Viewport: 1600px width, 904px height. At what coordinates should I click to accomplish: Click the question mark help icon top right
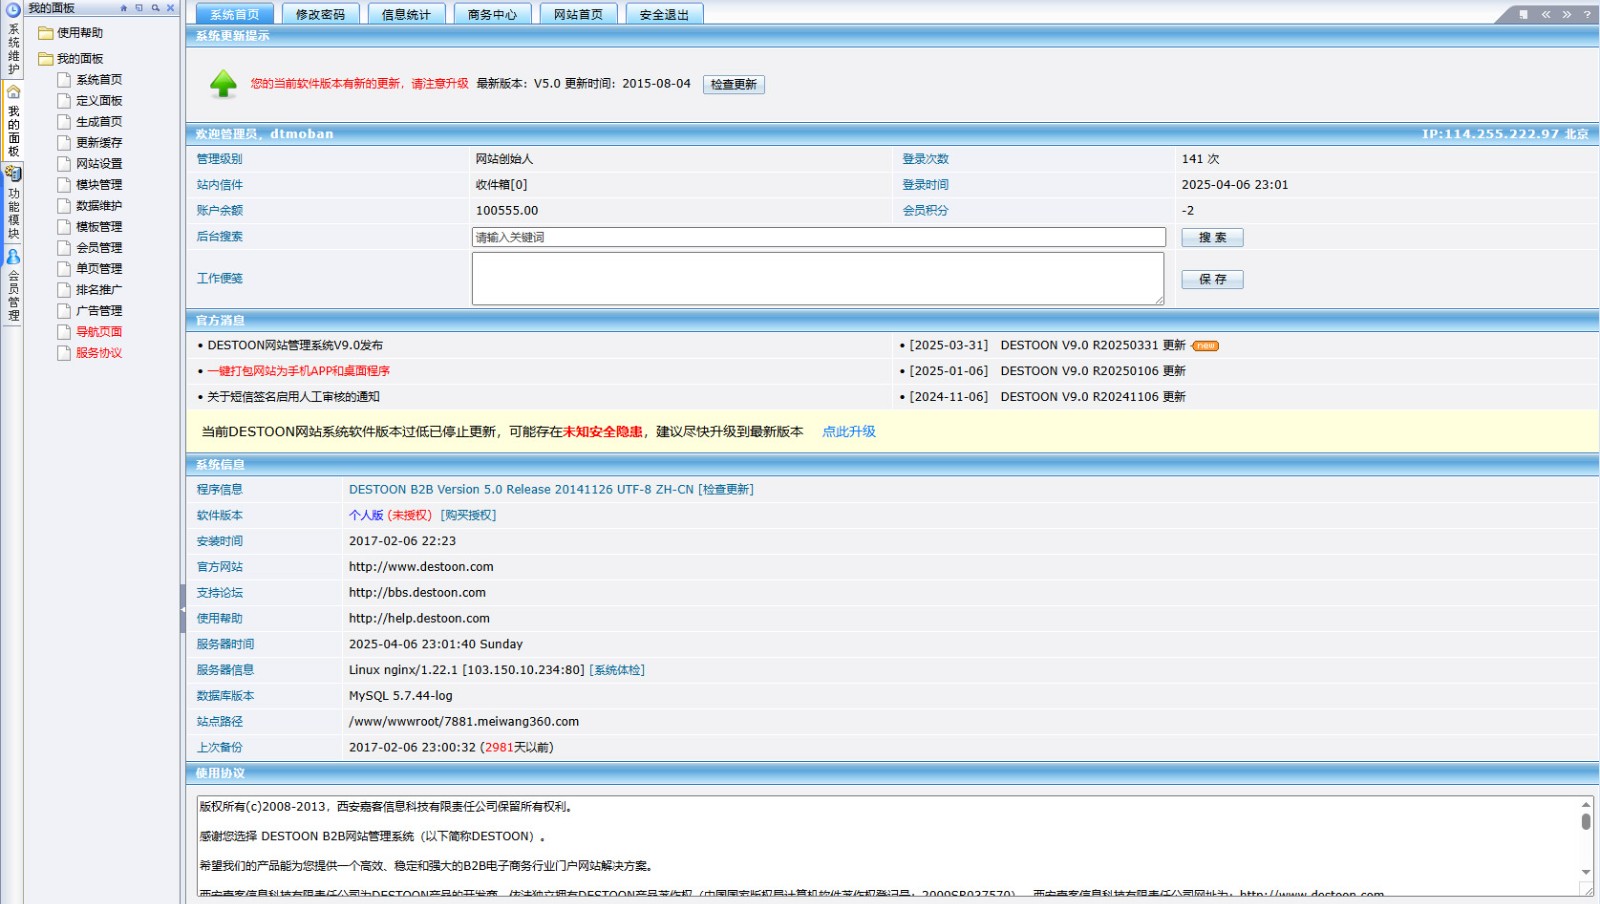1587,14
